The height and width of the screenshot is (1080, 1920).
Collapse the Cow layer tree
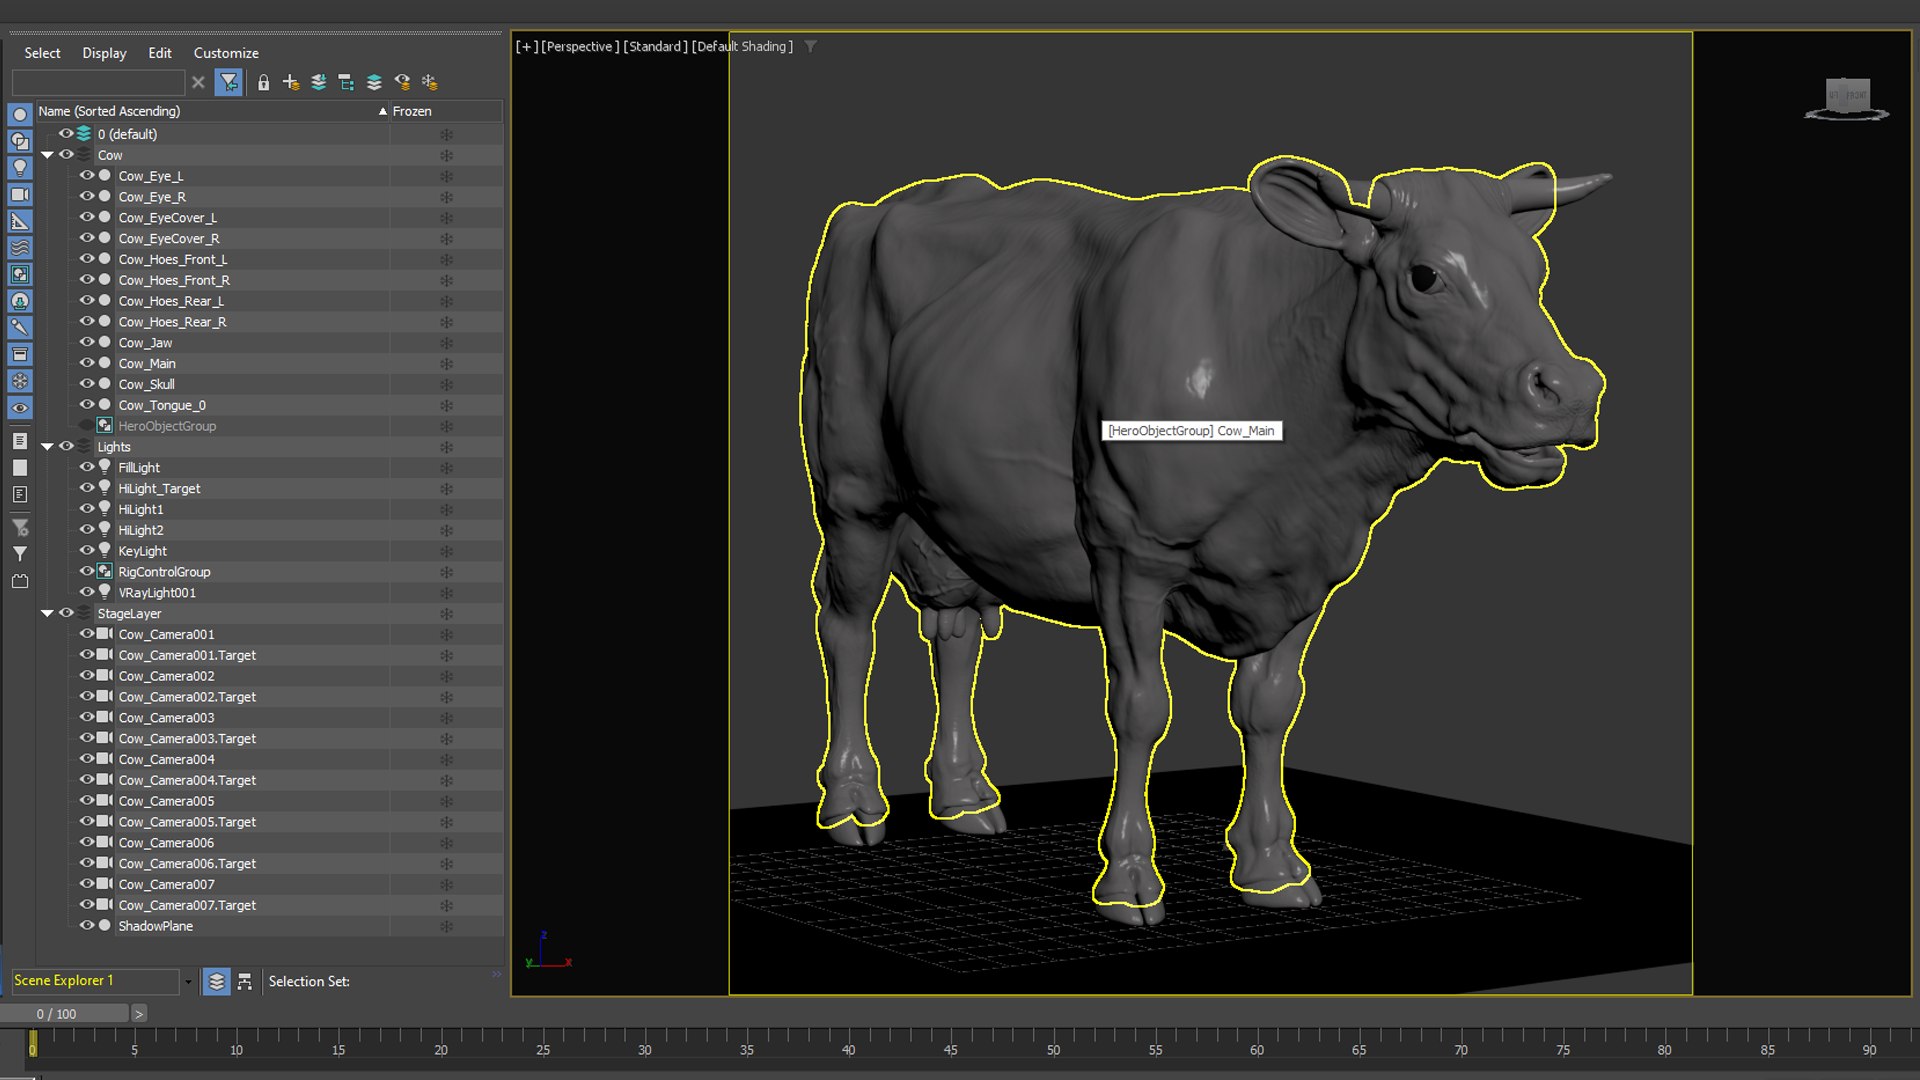click(x=47, y=155)
